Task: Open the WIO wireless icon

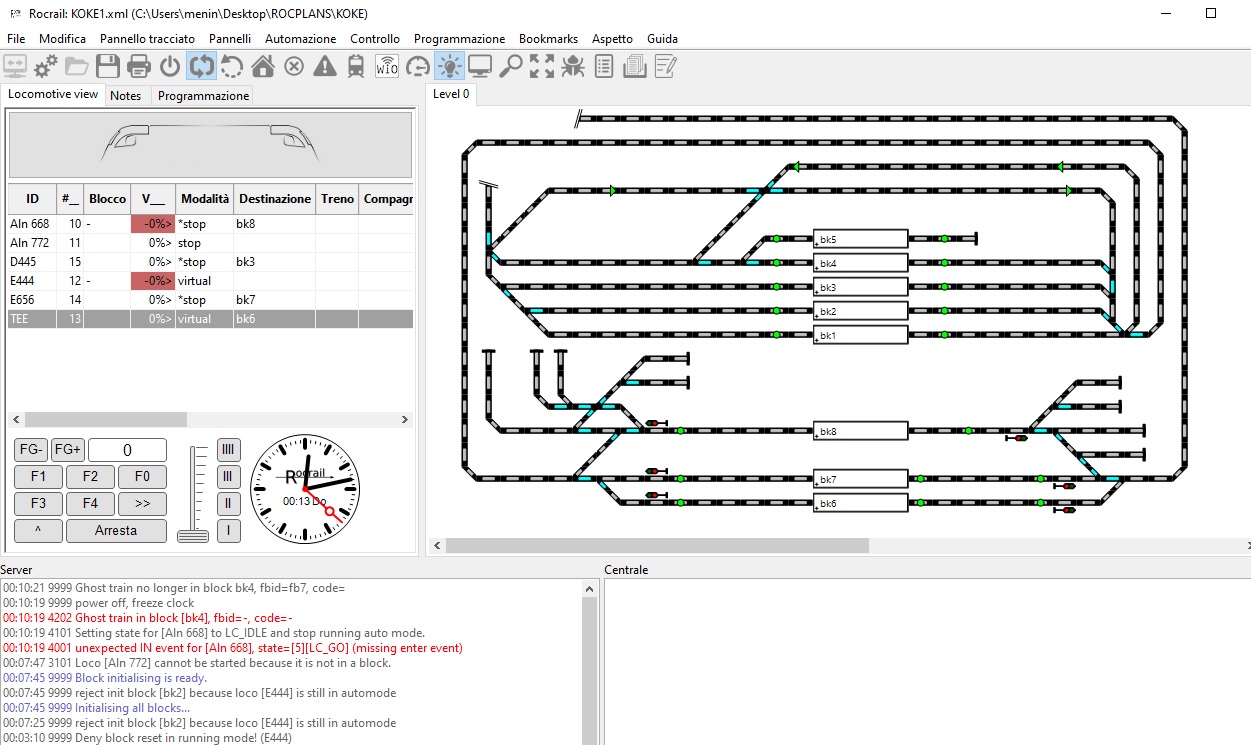Action: (387, 67)
